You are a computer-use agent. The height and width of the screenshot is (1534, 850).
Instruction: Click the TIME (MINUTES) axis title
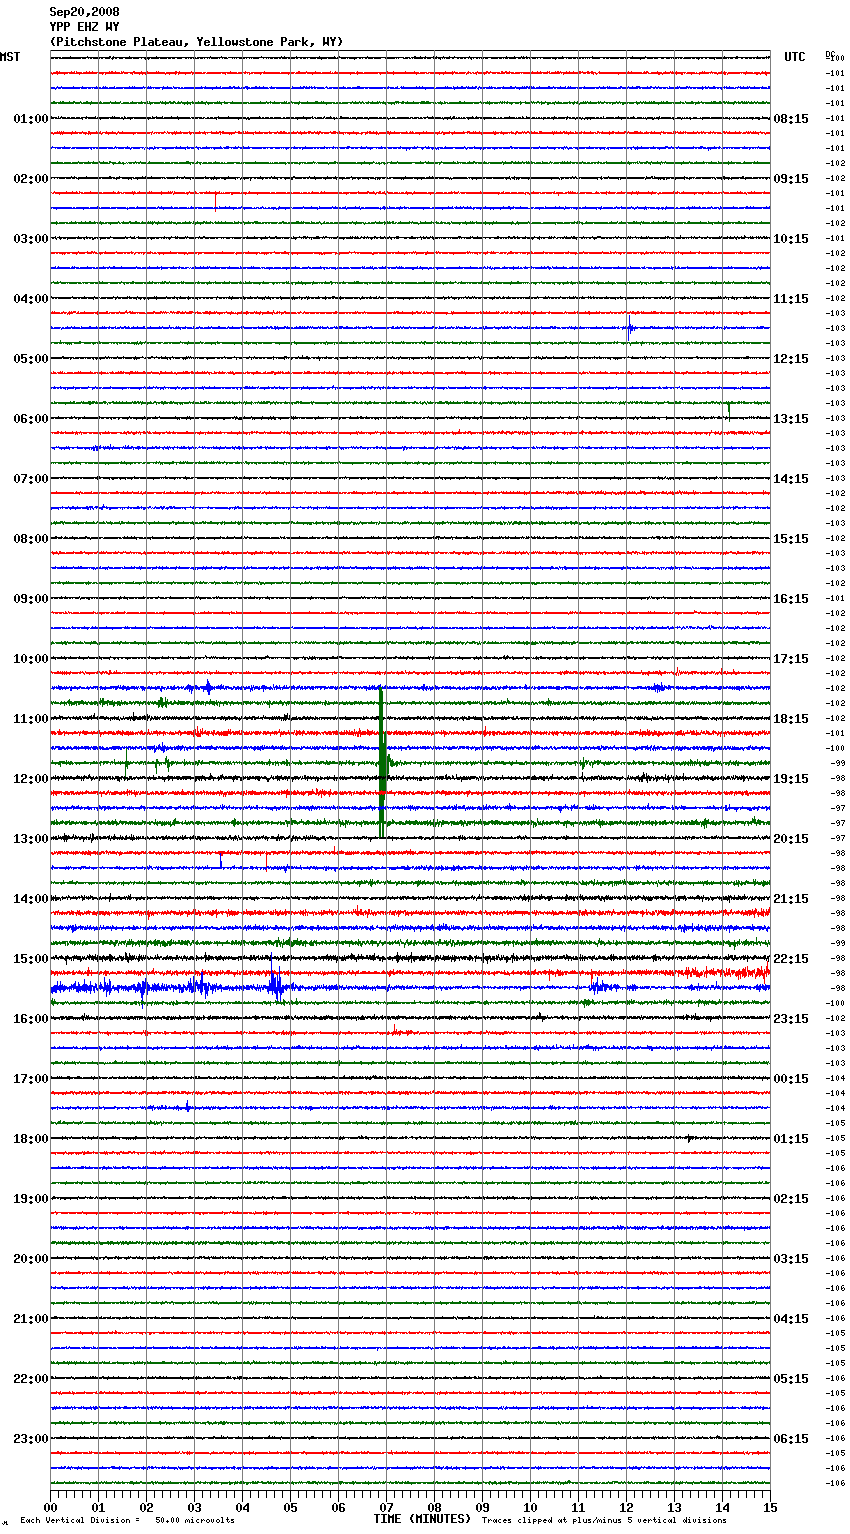point(422,1519)
